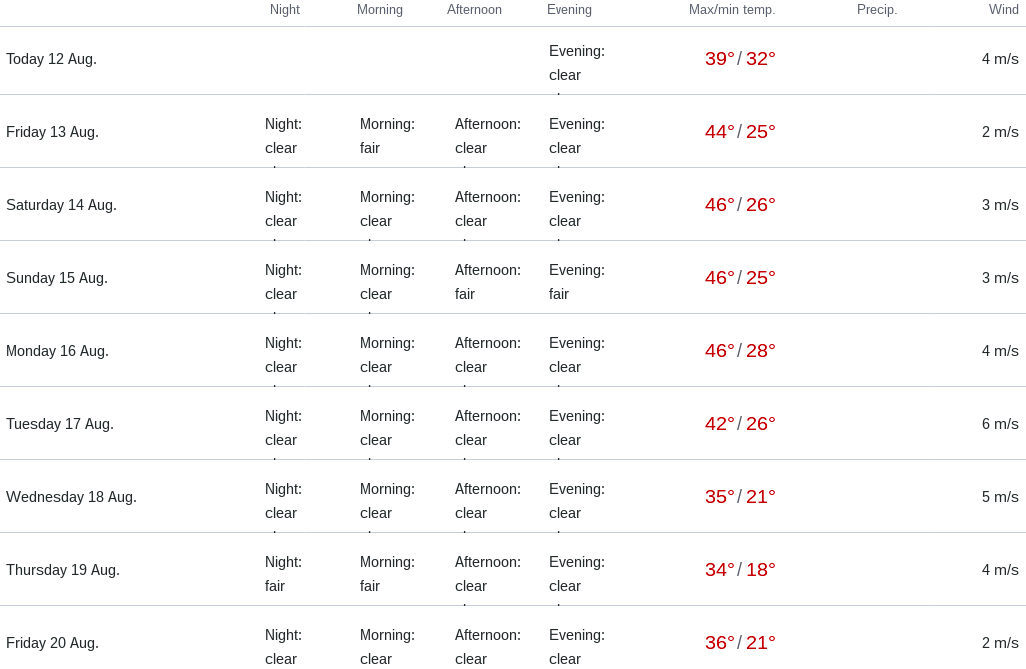Click the Wind column header
The width and height of the screenshot is (1026, 669).
click(x=1004, y=10)
